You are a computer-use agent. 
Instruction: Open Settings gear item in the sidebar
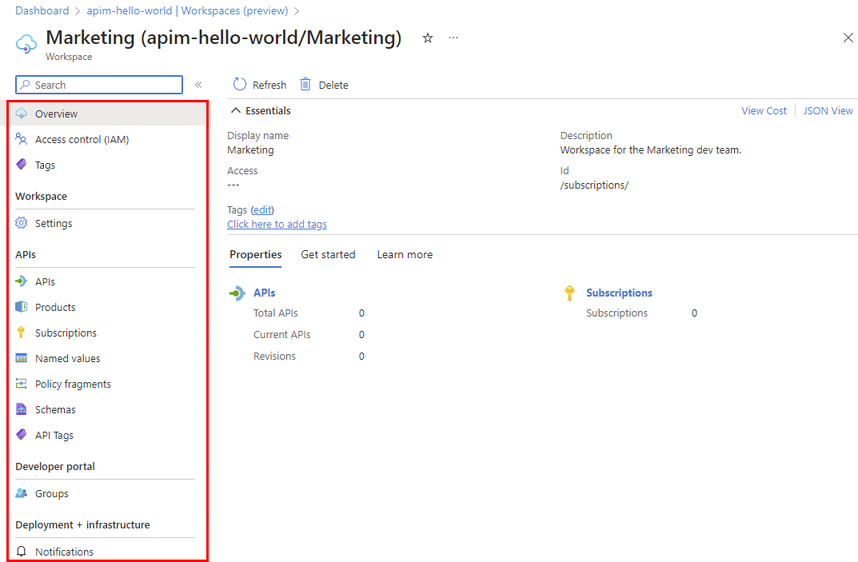53,224
